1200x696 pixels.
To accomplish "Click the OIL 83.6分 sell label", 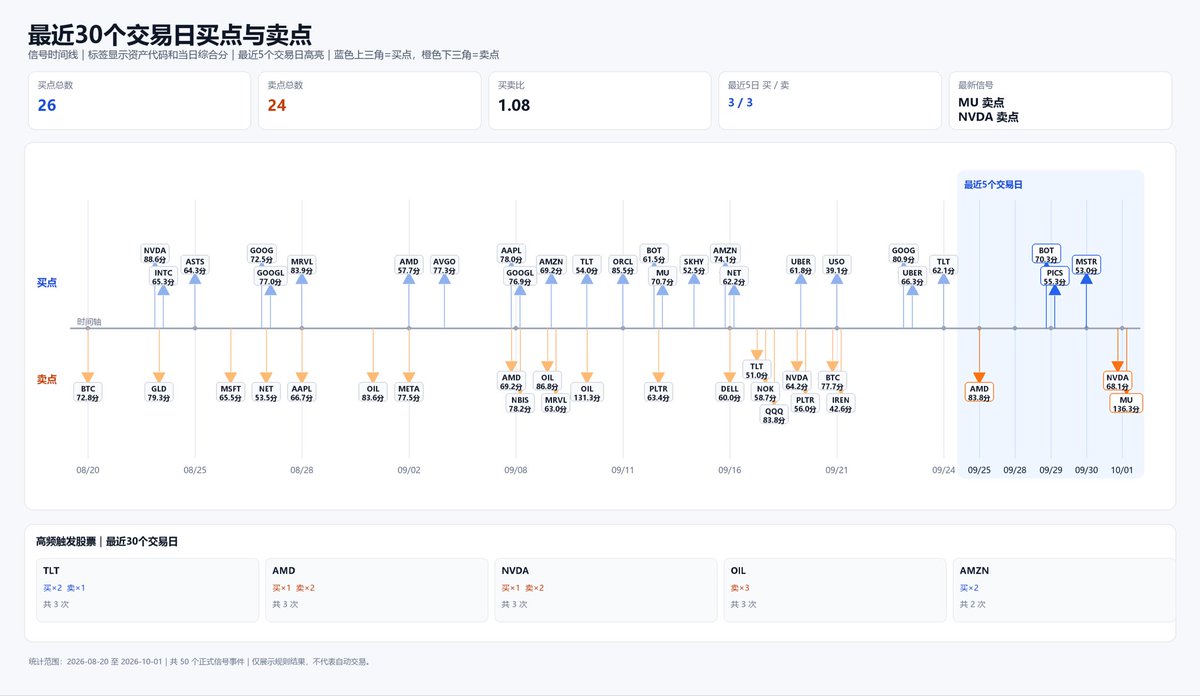I will click(x=373, y=392).
